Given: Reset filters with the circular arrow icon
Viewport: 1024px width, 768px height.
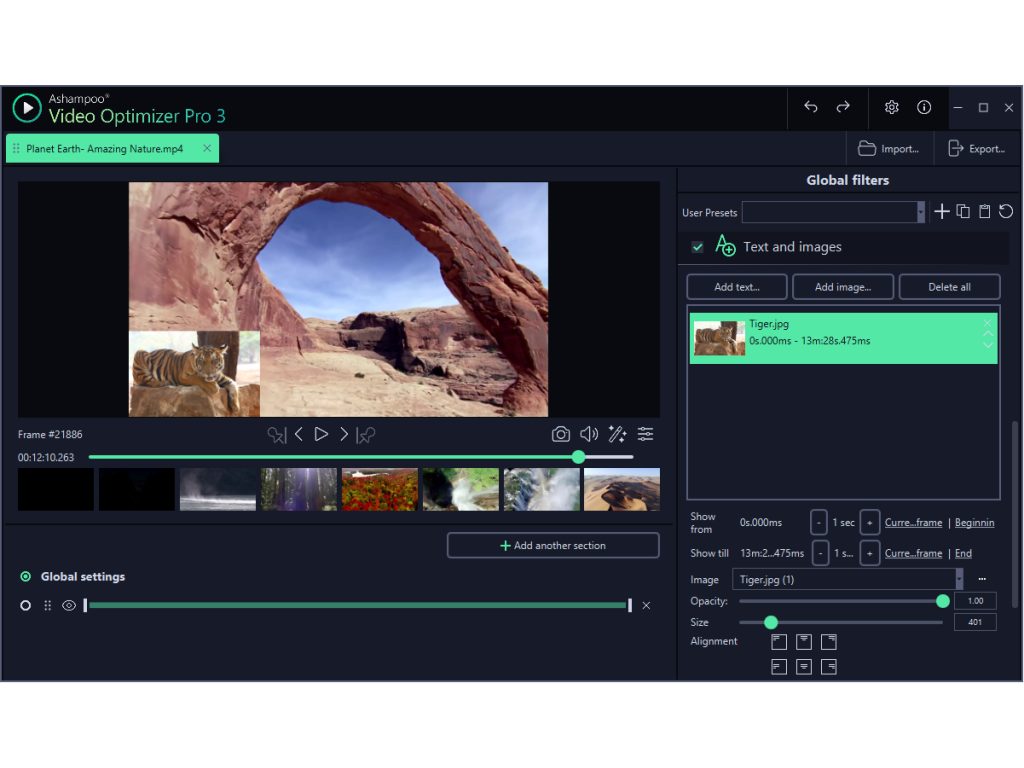Looking at the screenshot, I should tap(1006, 212).
